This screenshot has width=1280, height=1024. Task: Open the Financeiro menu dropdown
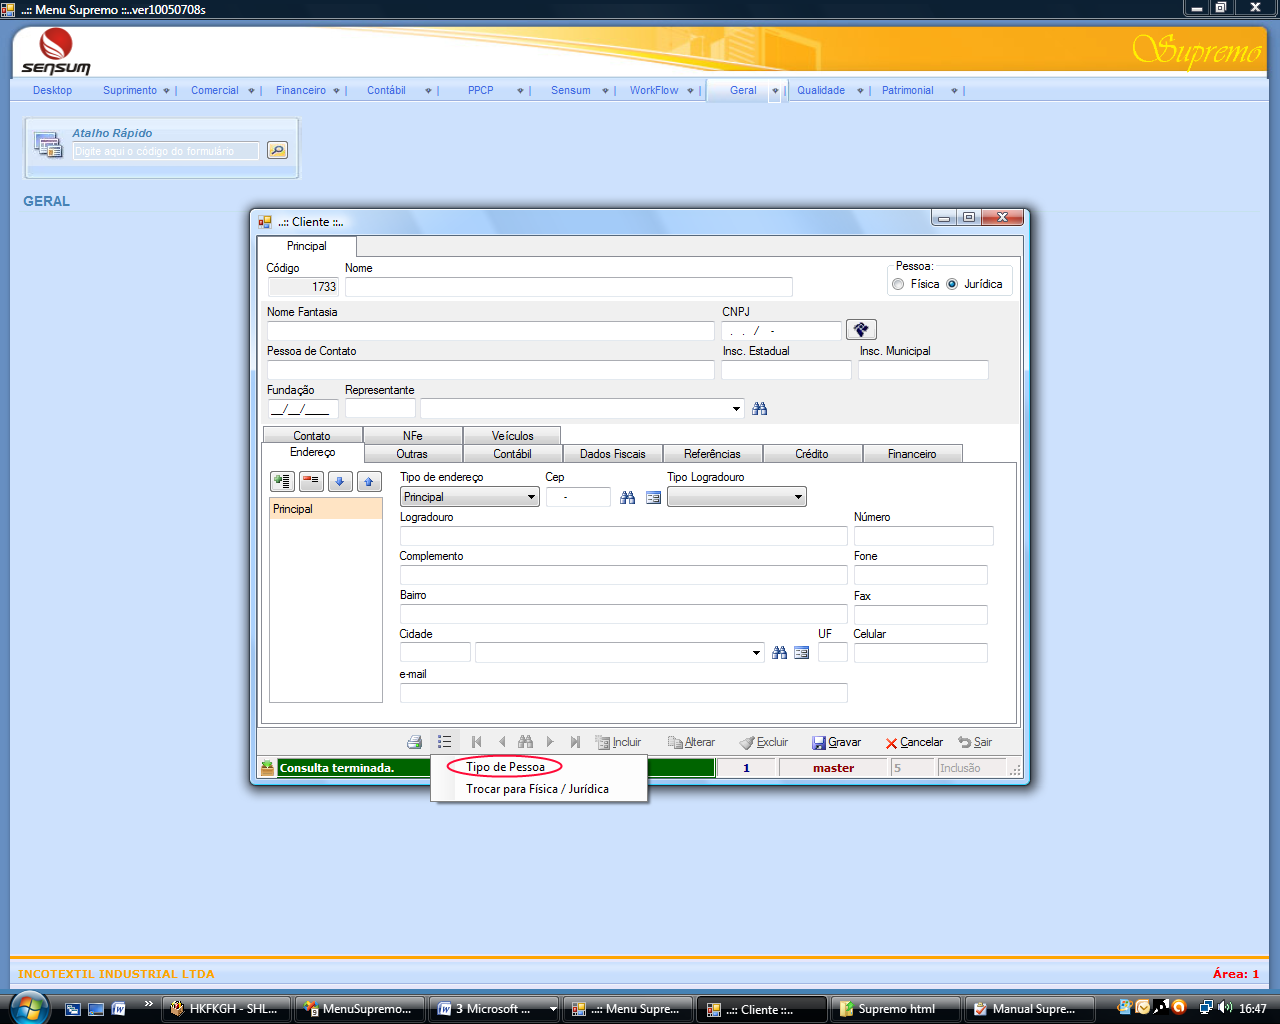click(336, 91)
